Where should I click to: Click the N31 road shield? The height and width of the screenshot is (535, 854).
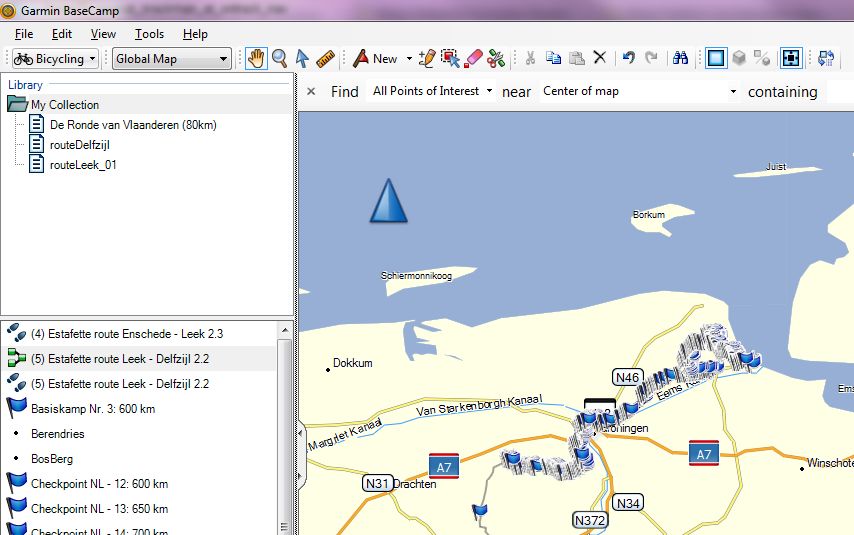tap(377, 484)
